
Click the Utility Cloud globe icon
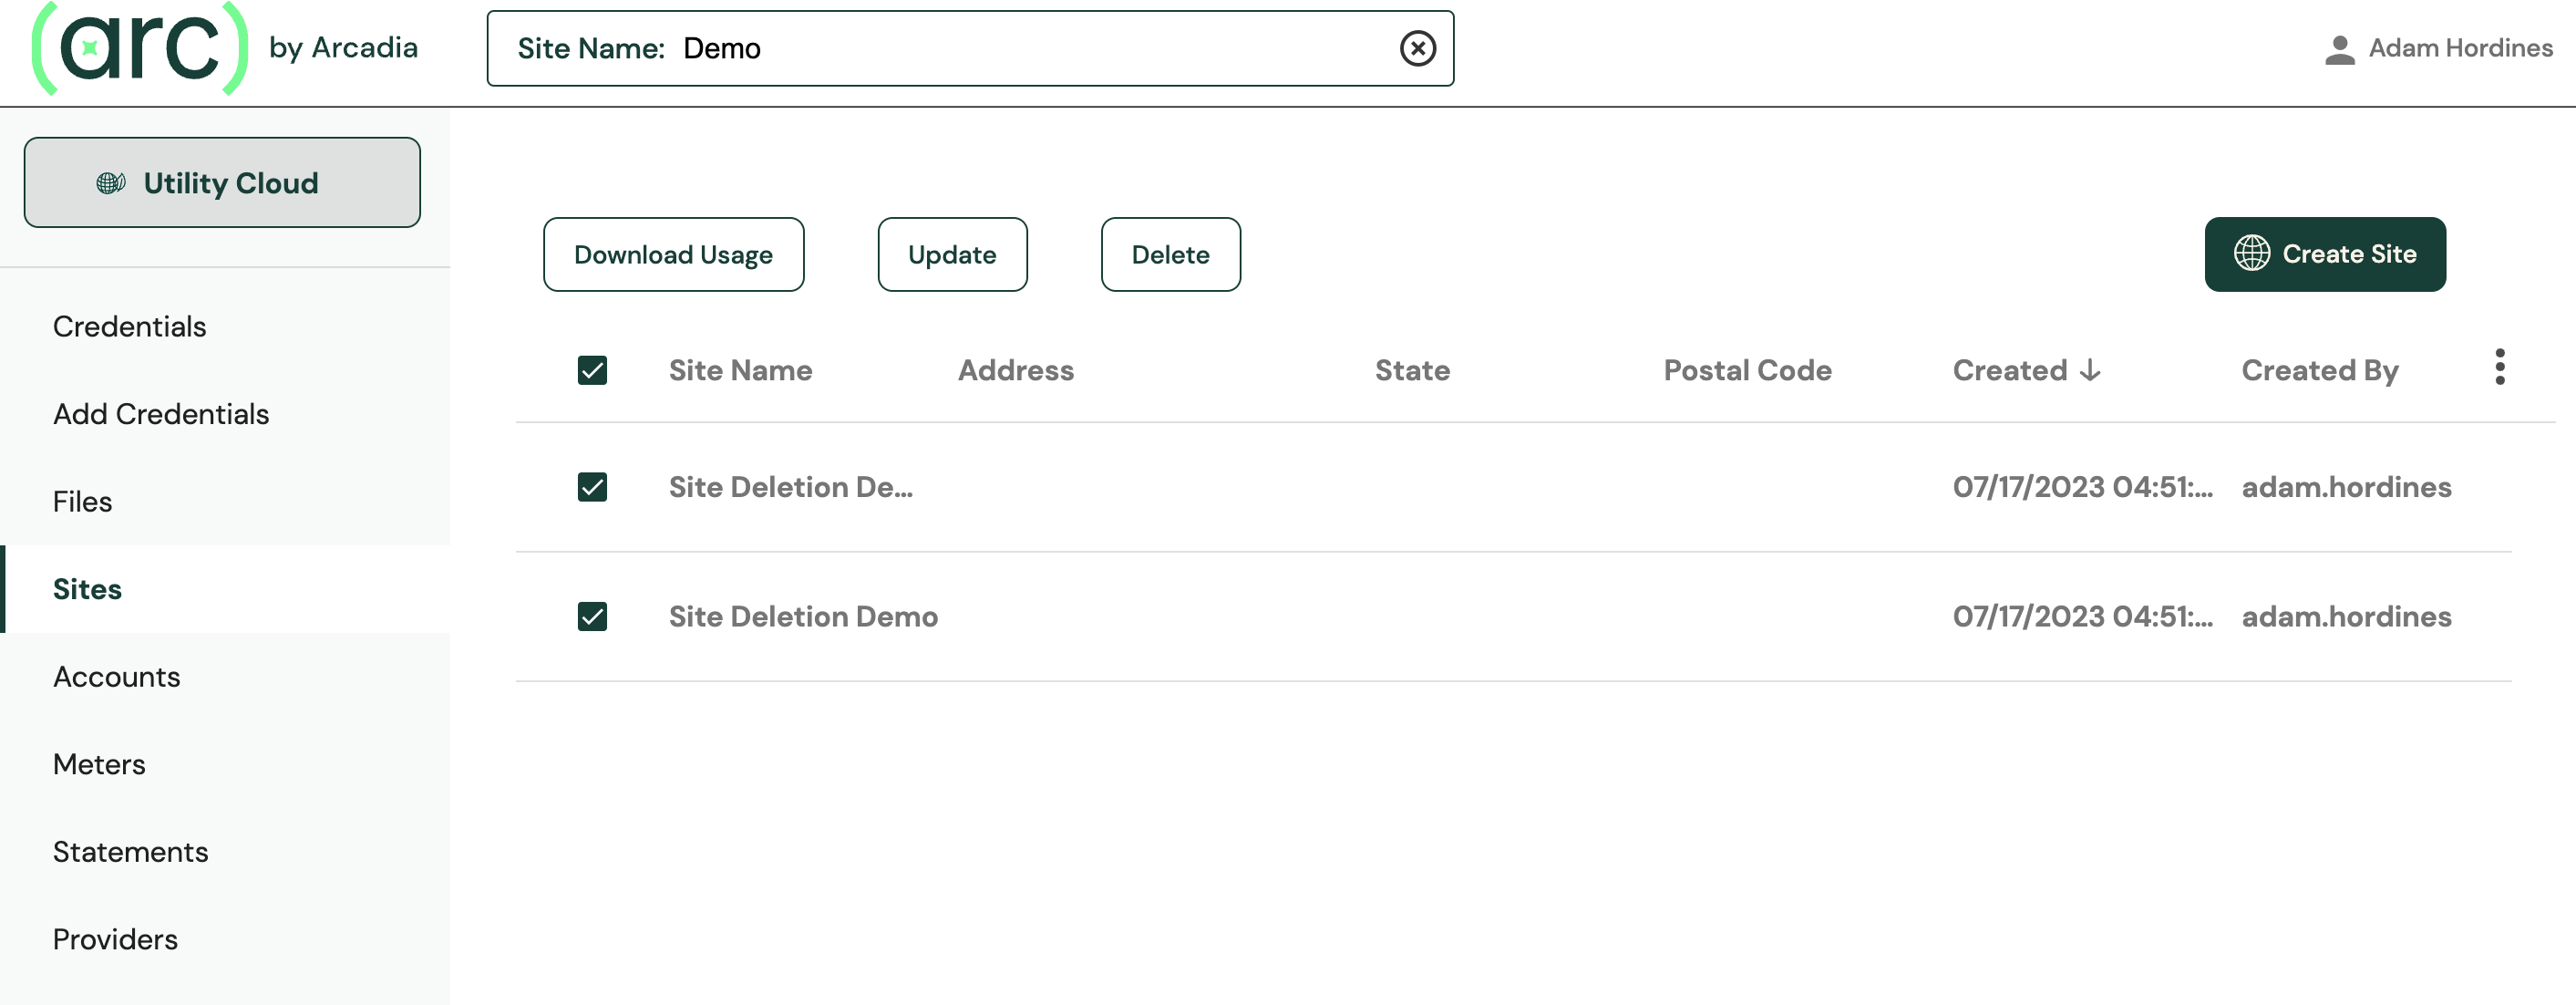pyautogui.click(x=110, y=183)
